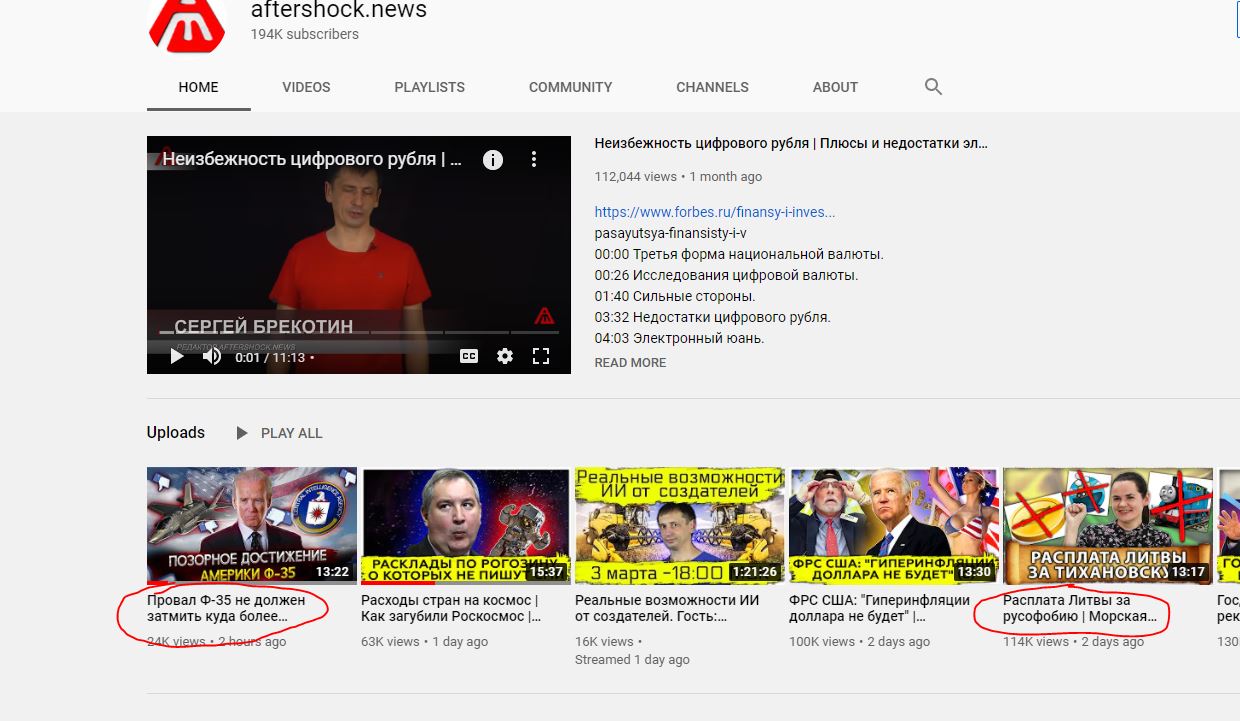1240x721 pixels.
Task: Click the title 'Провал Ф-35 не должен затмить'
Action: 227,608
